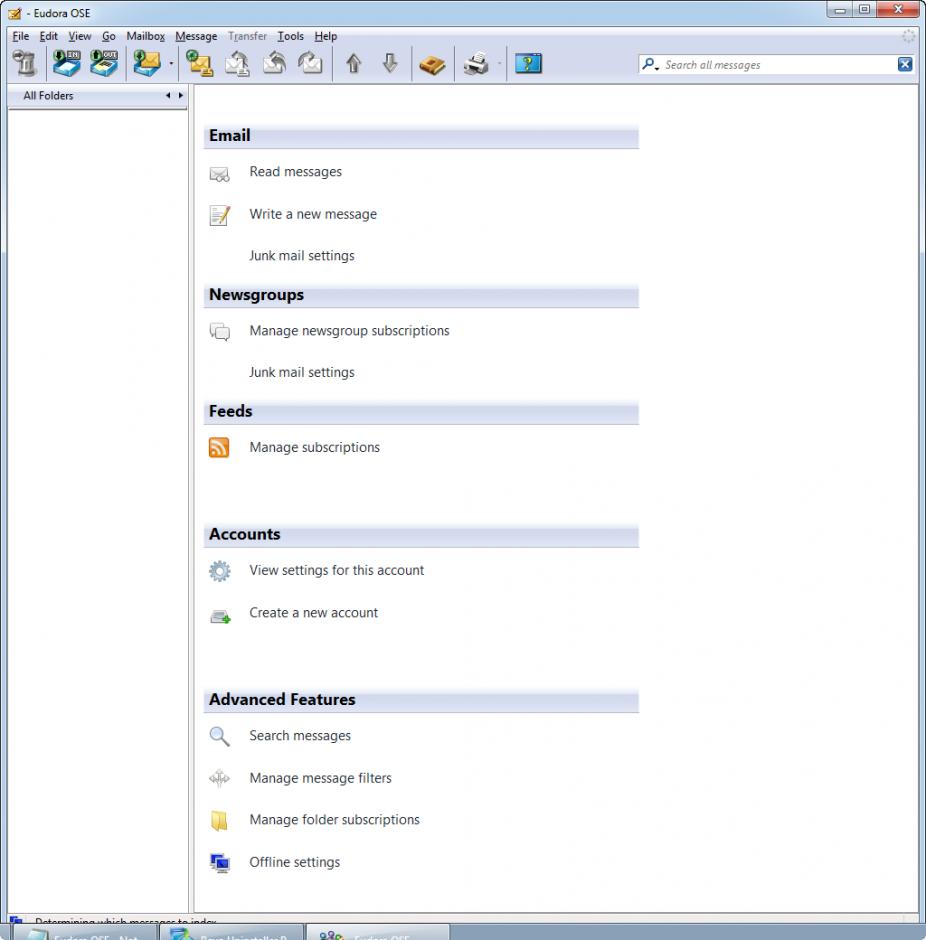This screenshot has width=926, height=940.
Task: Open the Go menu
Action: tap(108, 36)
